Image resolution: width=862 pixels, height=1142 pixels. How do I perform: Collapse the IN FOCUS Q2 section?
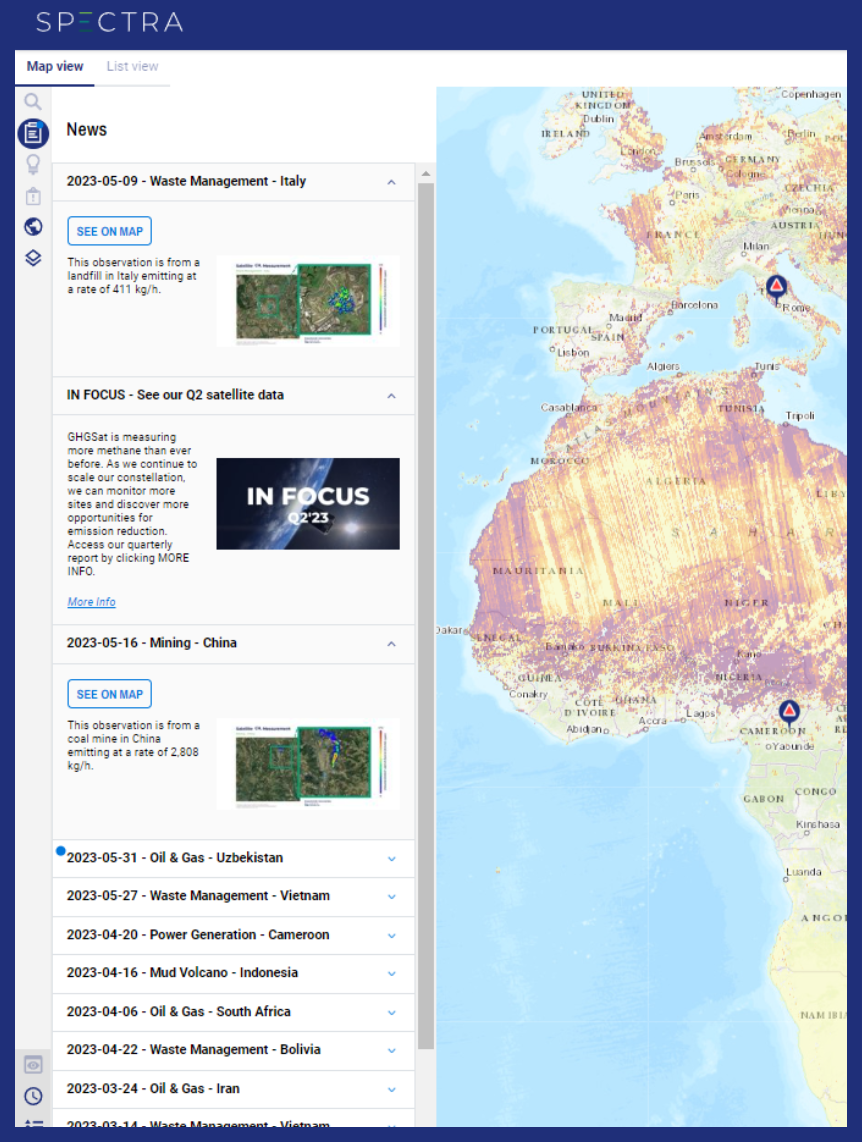tap(391, 396)
